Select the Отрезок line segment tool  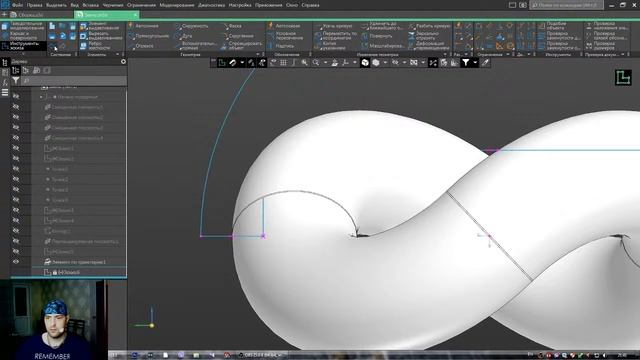click(141, 46)
